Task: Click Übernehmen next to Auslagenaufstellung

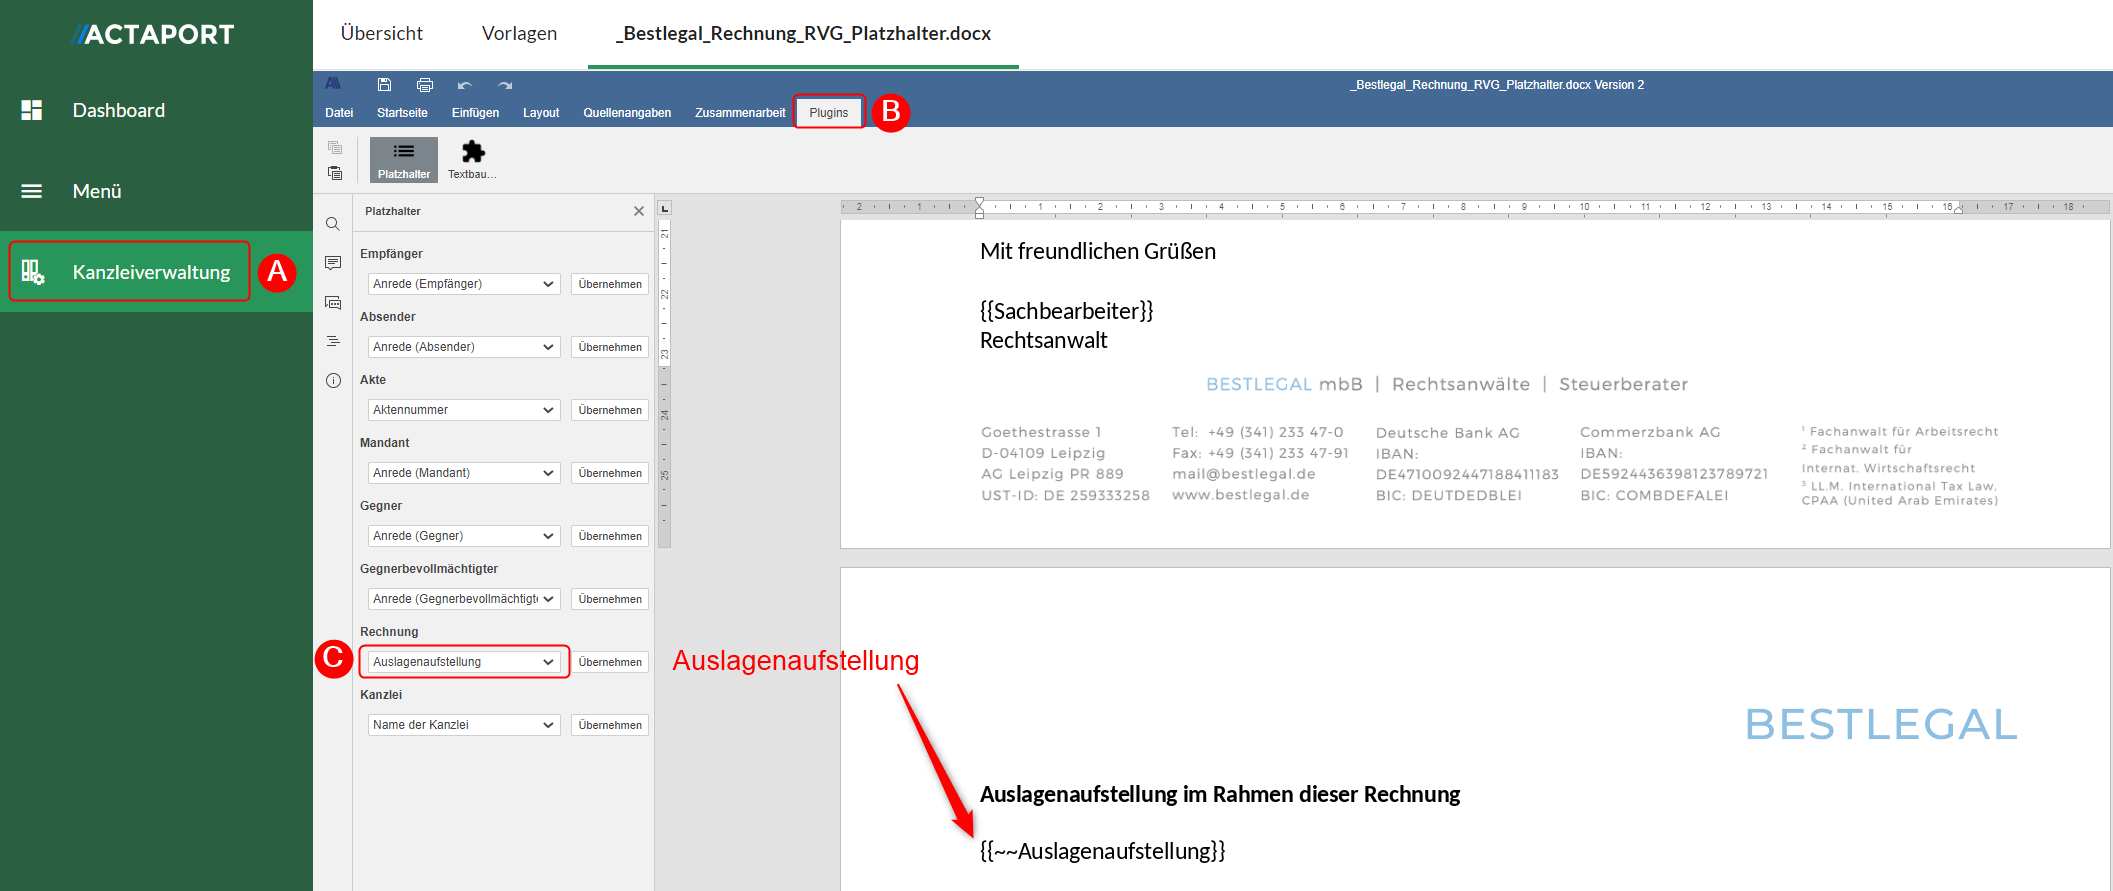Action: (610, 662)
